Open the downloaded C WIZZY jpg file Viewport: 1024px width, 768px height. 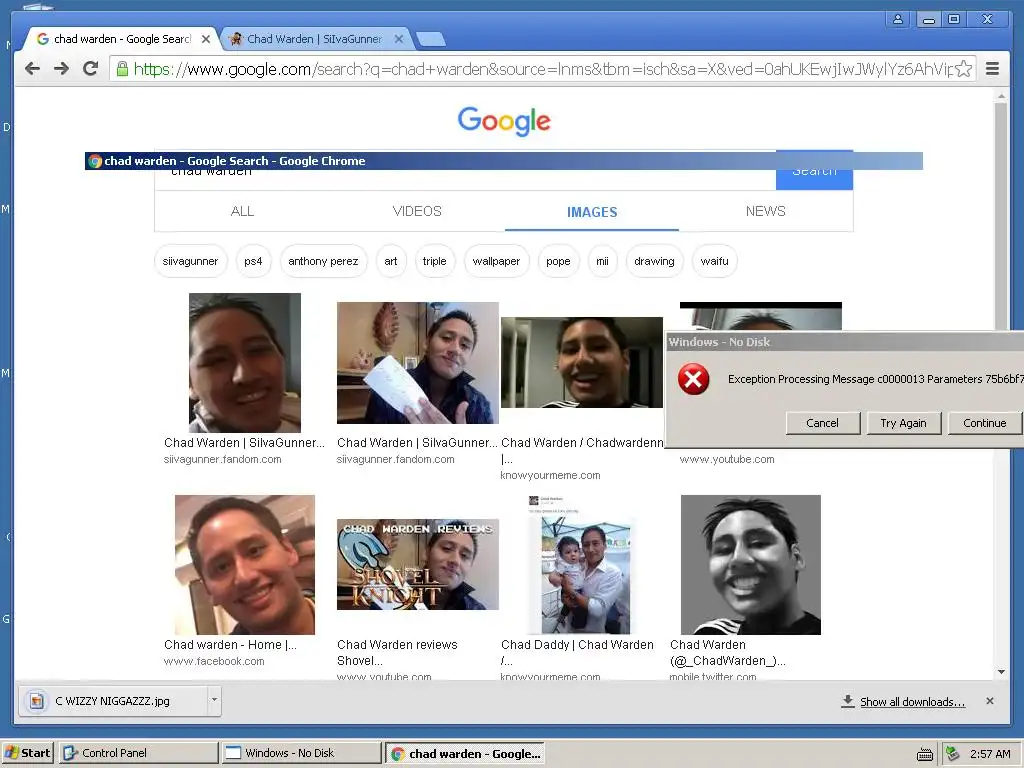(x=112, y=701)
